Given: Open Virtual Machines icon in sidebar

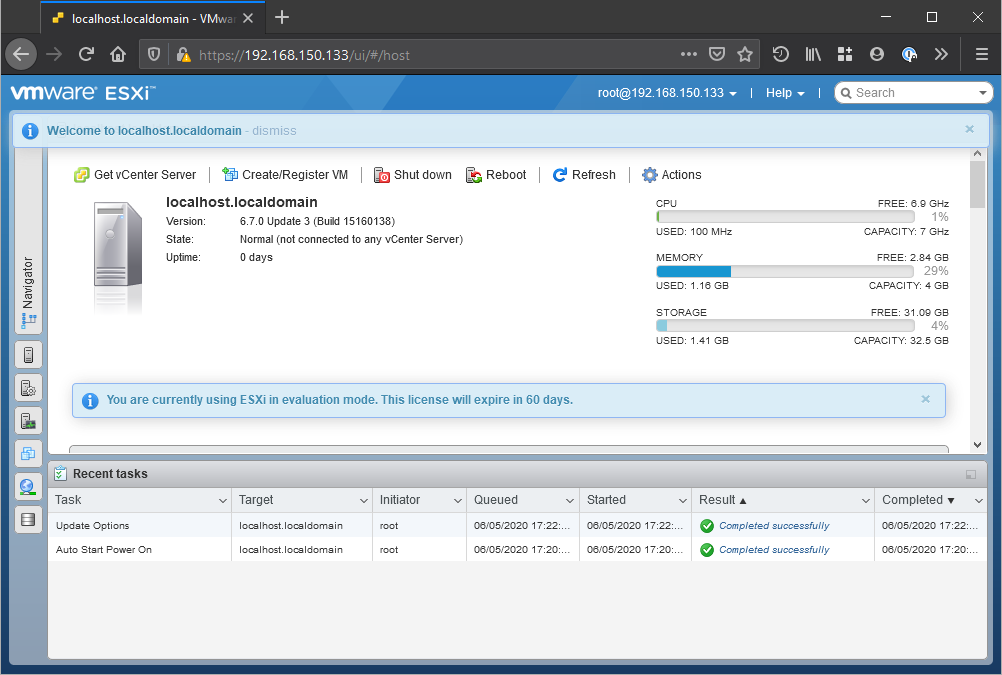Looking at the screenshot, I should click(x=28, y=454).
